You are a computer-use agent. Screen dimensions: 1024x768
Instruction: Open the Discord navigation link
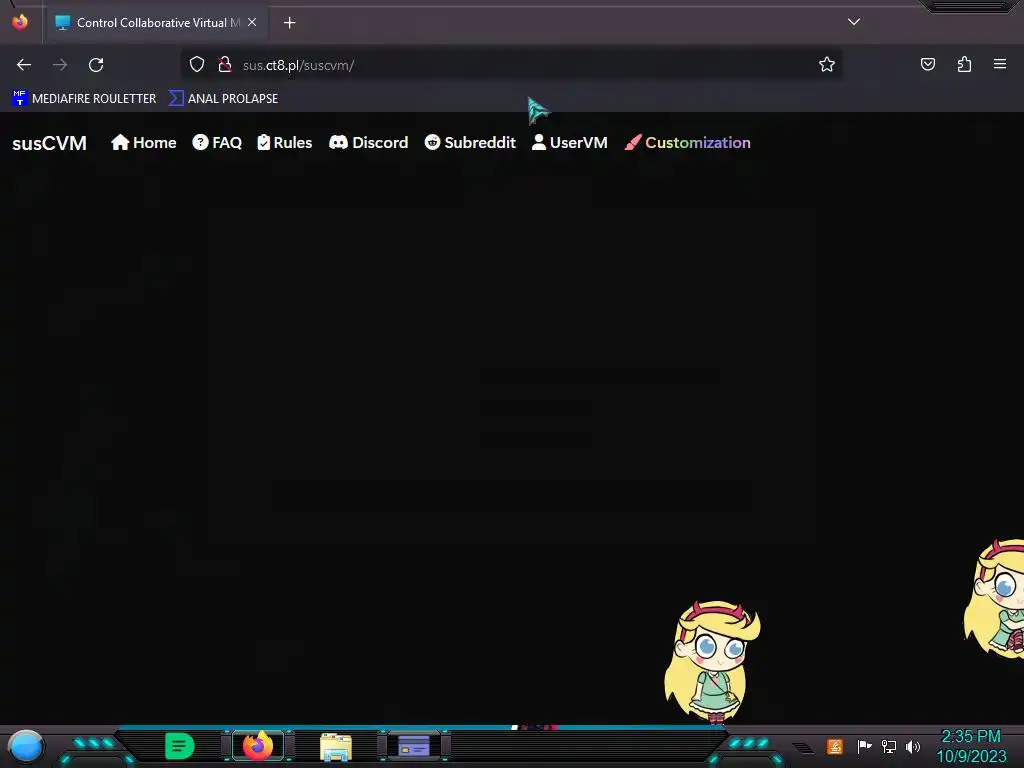[368, 142]
